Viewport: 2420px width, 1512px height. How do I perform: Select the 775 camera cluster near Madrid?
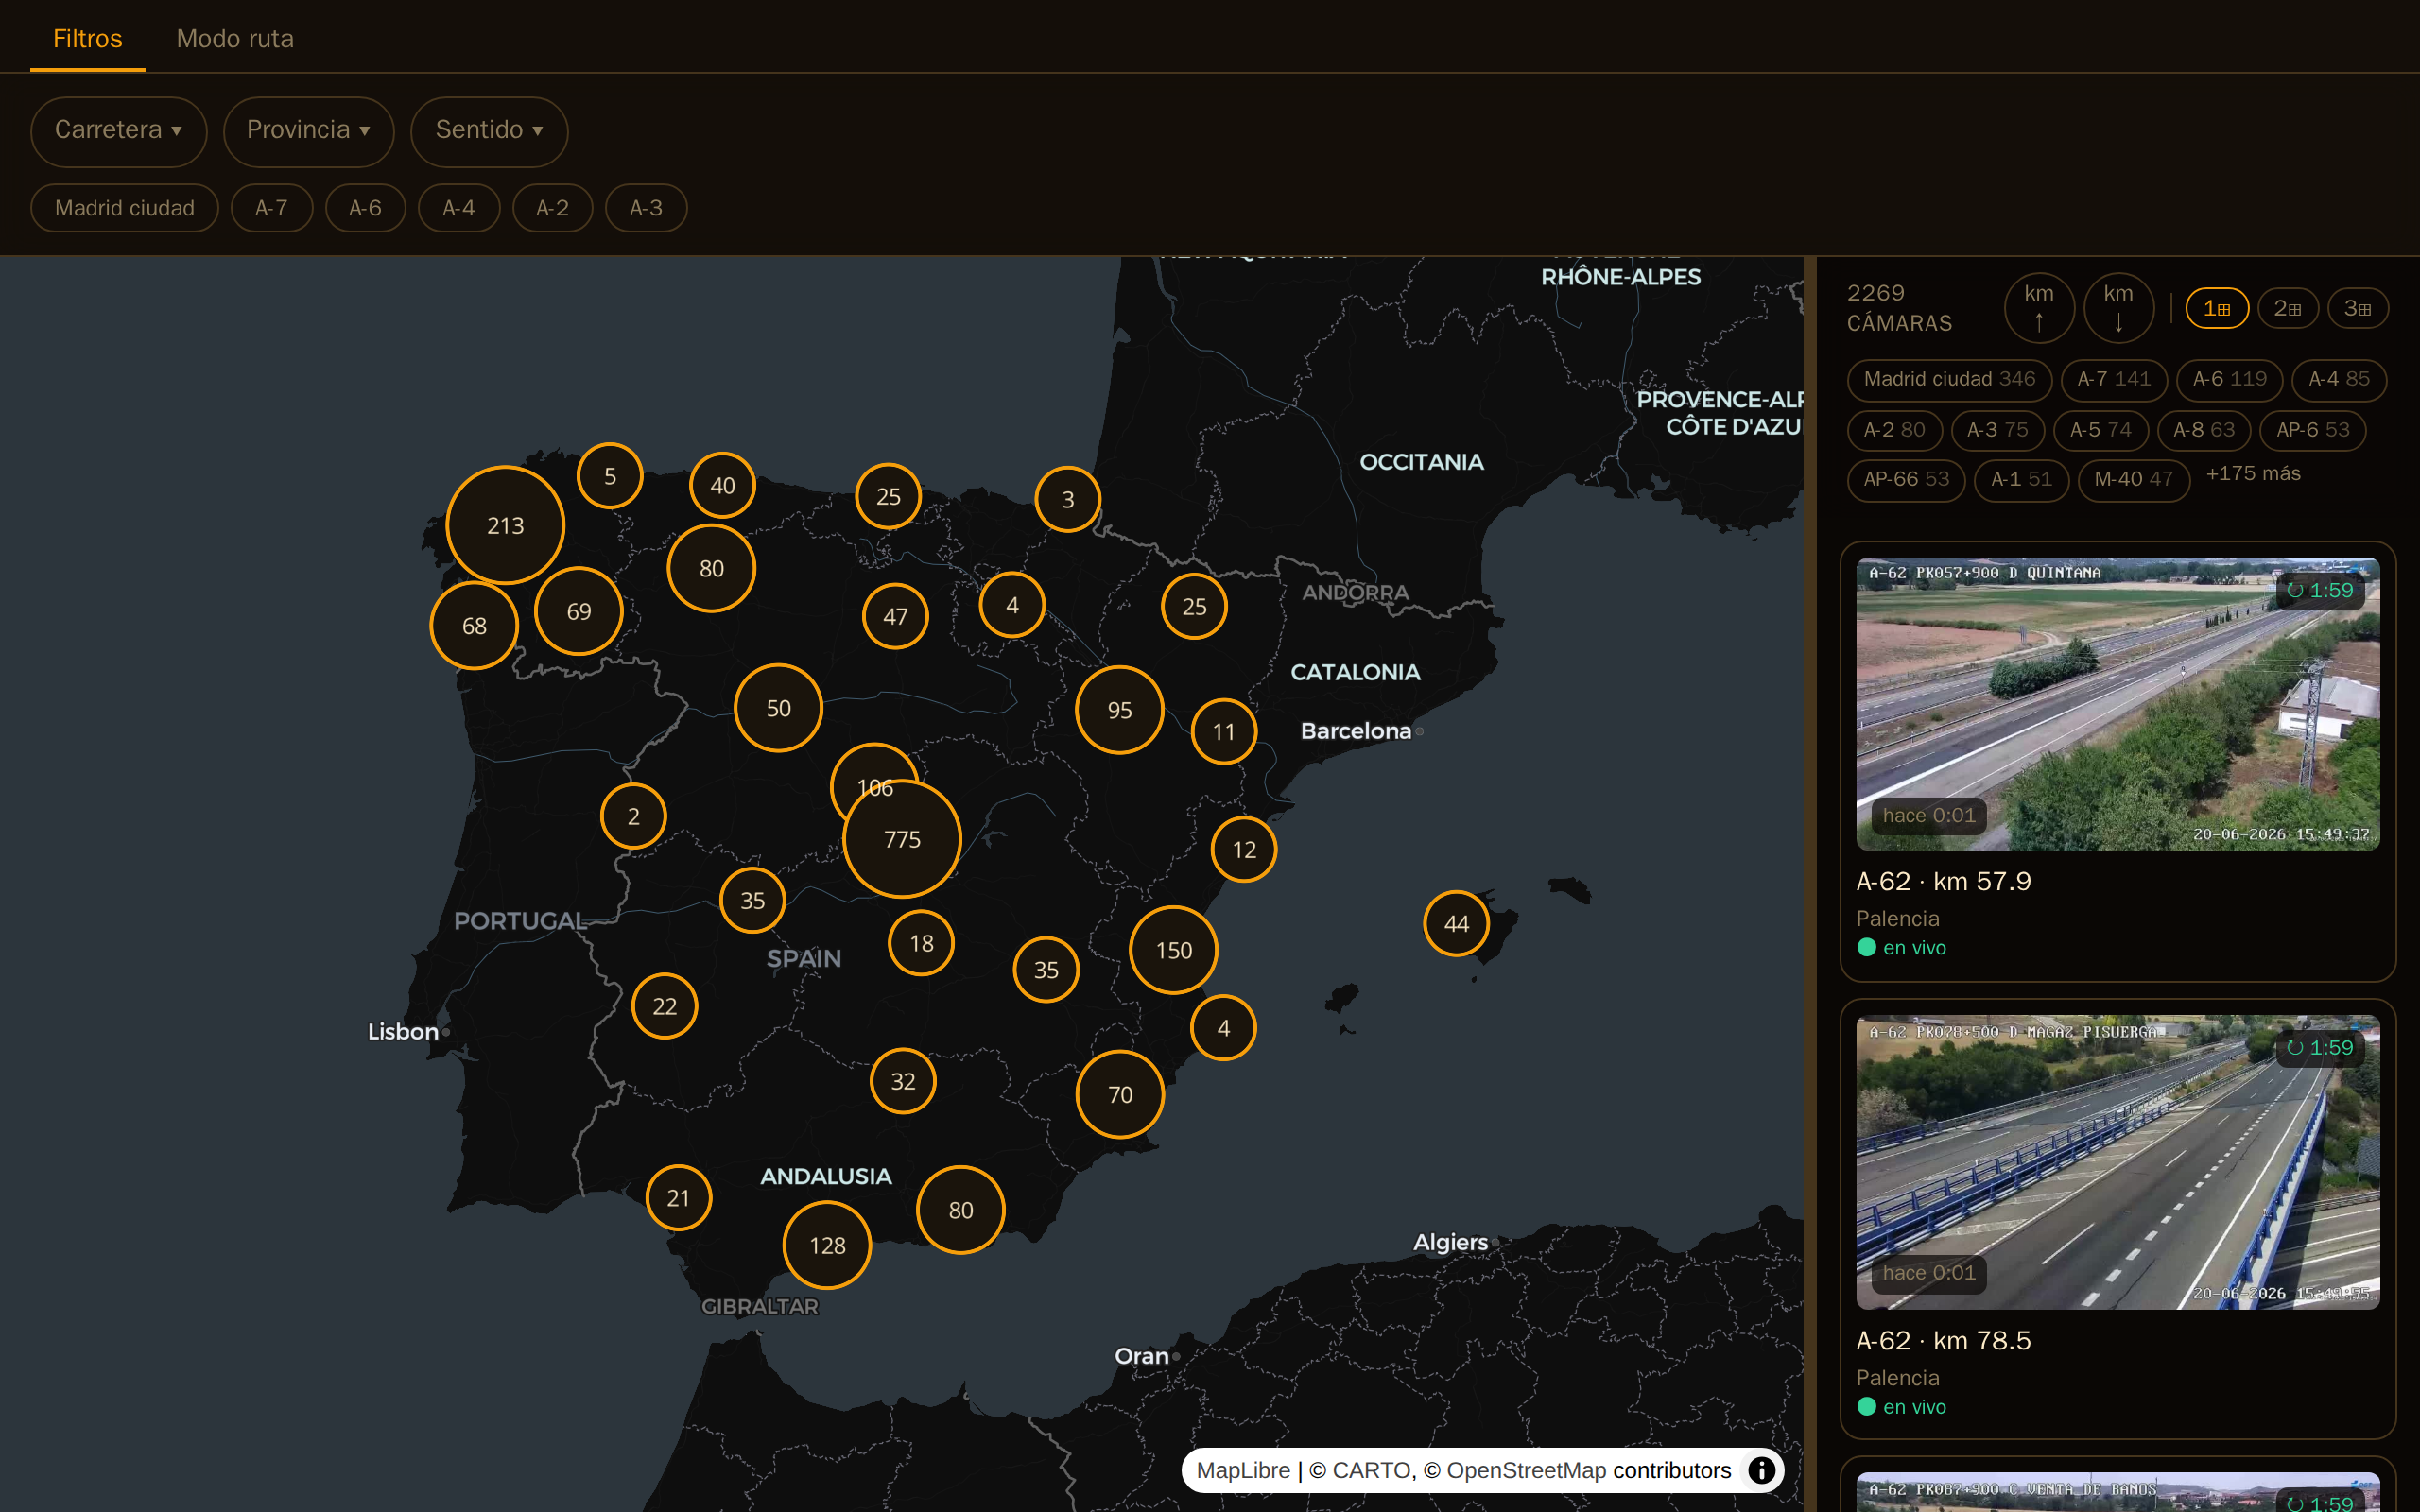pyautogui.click(x=902, y=839)
